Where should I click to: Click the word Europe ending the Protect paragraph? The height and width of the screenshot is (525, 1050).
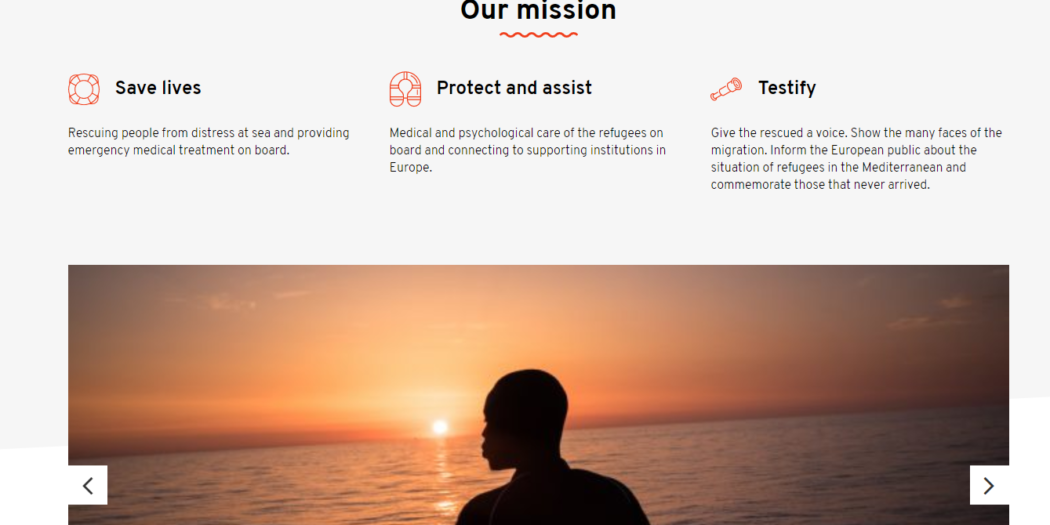[x=410, y=168]
